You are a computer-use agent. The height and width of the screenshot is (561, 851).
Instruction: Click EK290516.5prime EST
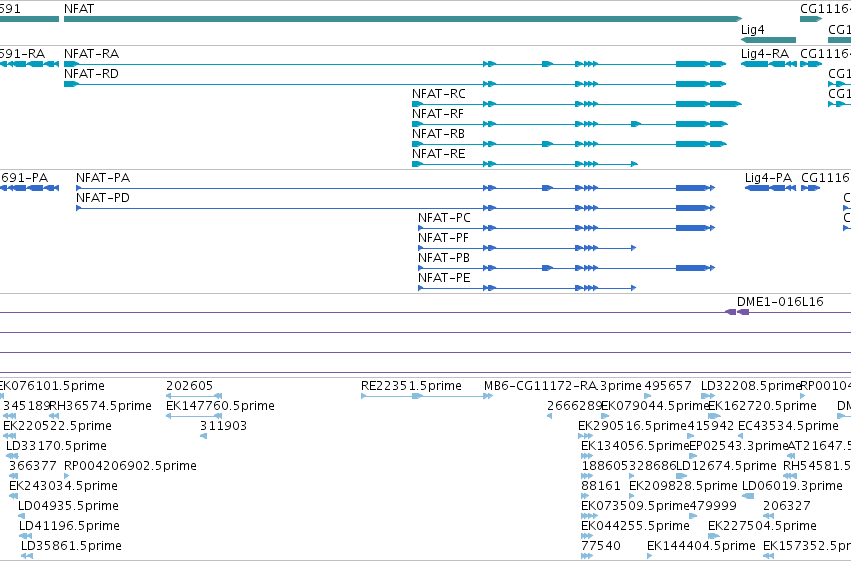[632, 426]
